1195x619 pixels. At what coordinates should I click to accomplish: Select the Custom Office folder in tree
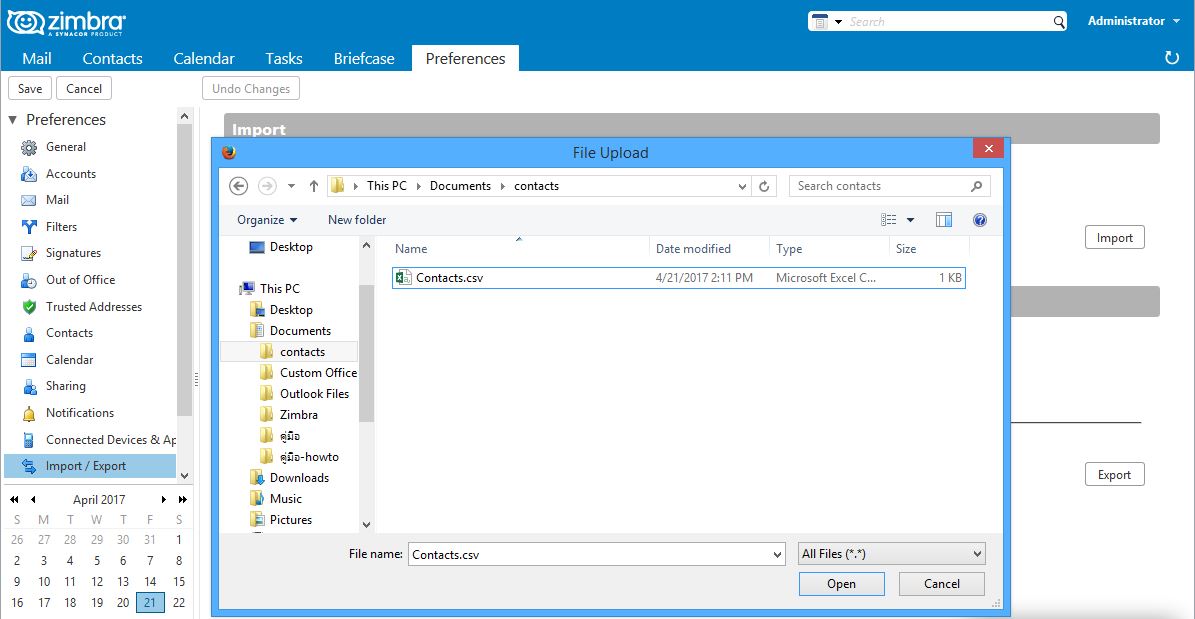click(318, 373)
